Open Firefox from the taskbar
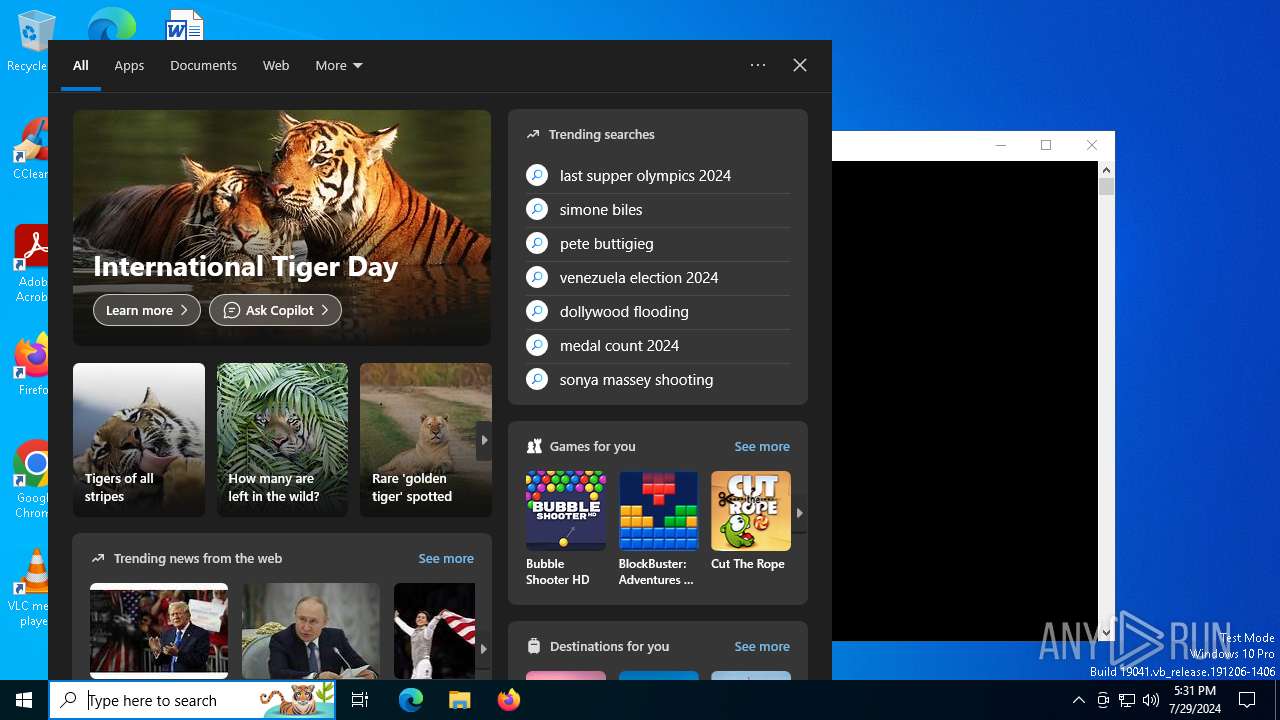Screen dimensions: 1280x720 tap(508, 700)
